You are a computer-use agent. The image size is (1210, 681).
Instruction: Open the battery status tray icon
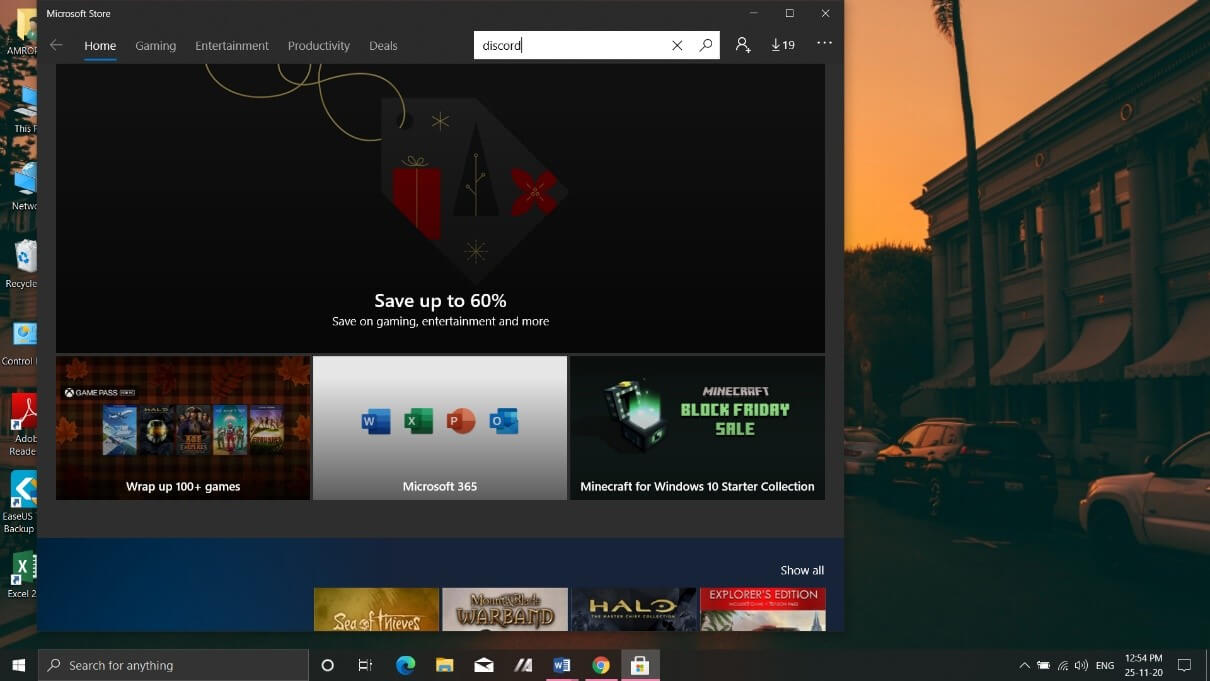(1043, 665)
